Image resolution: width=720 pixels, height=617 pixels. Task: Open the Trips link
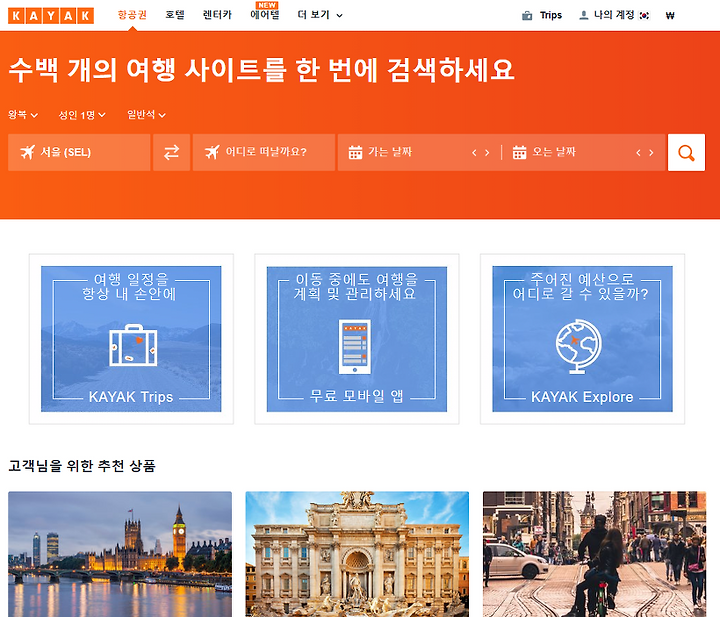[x=551, y=15]
